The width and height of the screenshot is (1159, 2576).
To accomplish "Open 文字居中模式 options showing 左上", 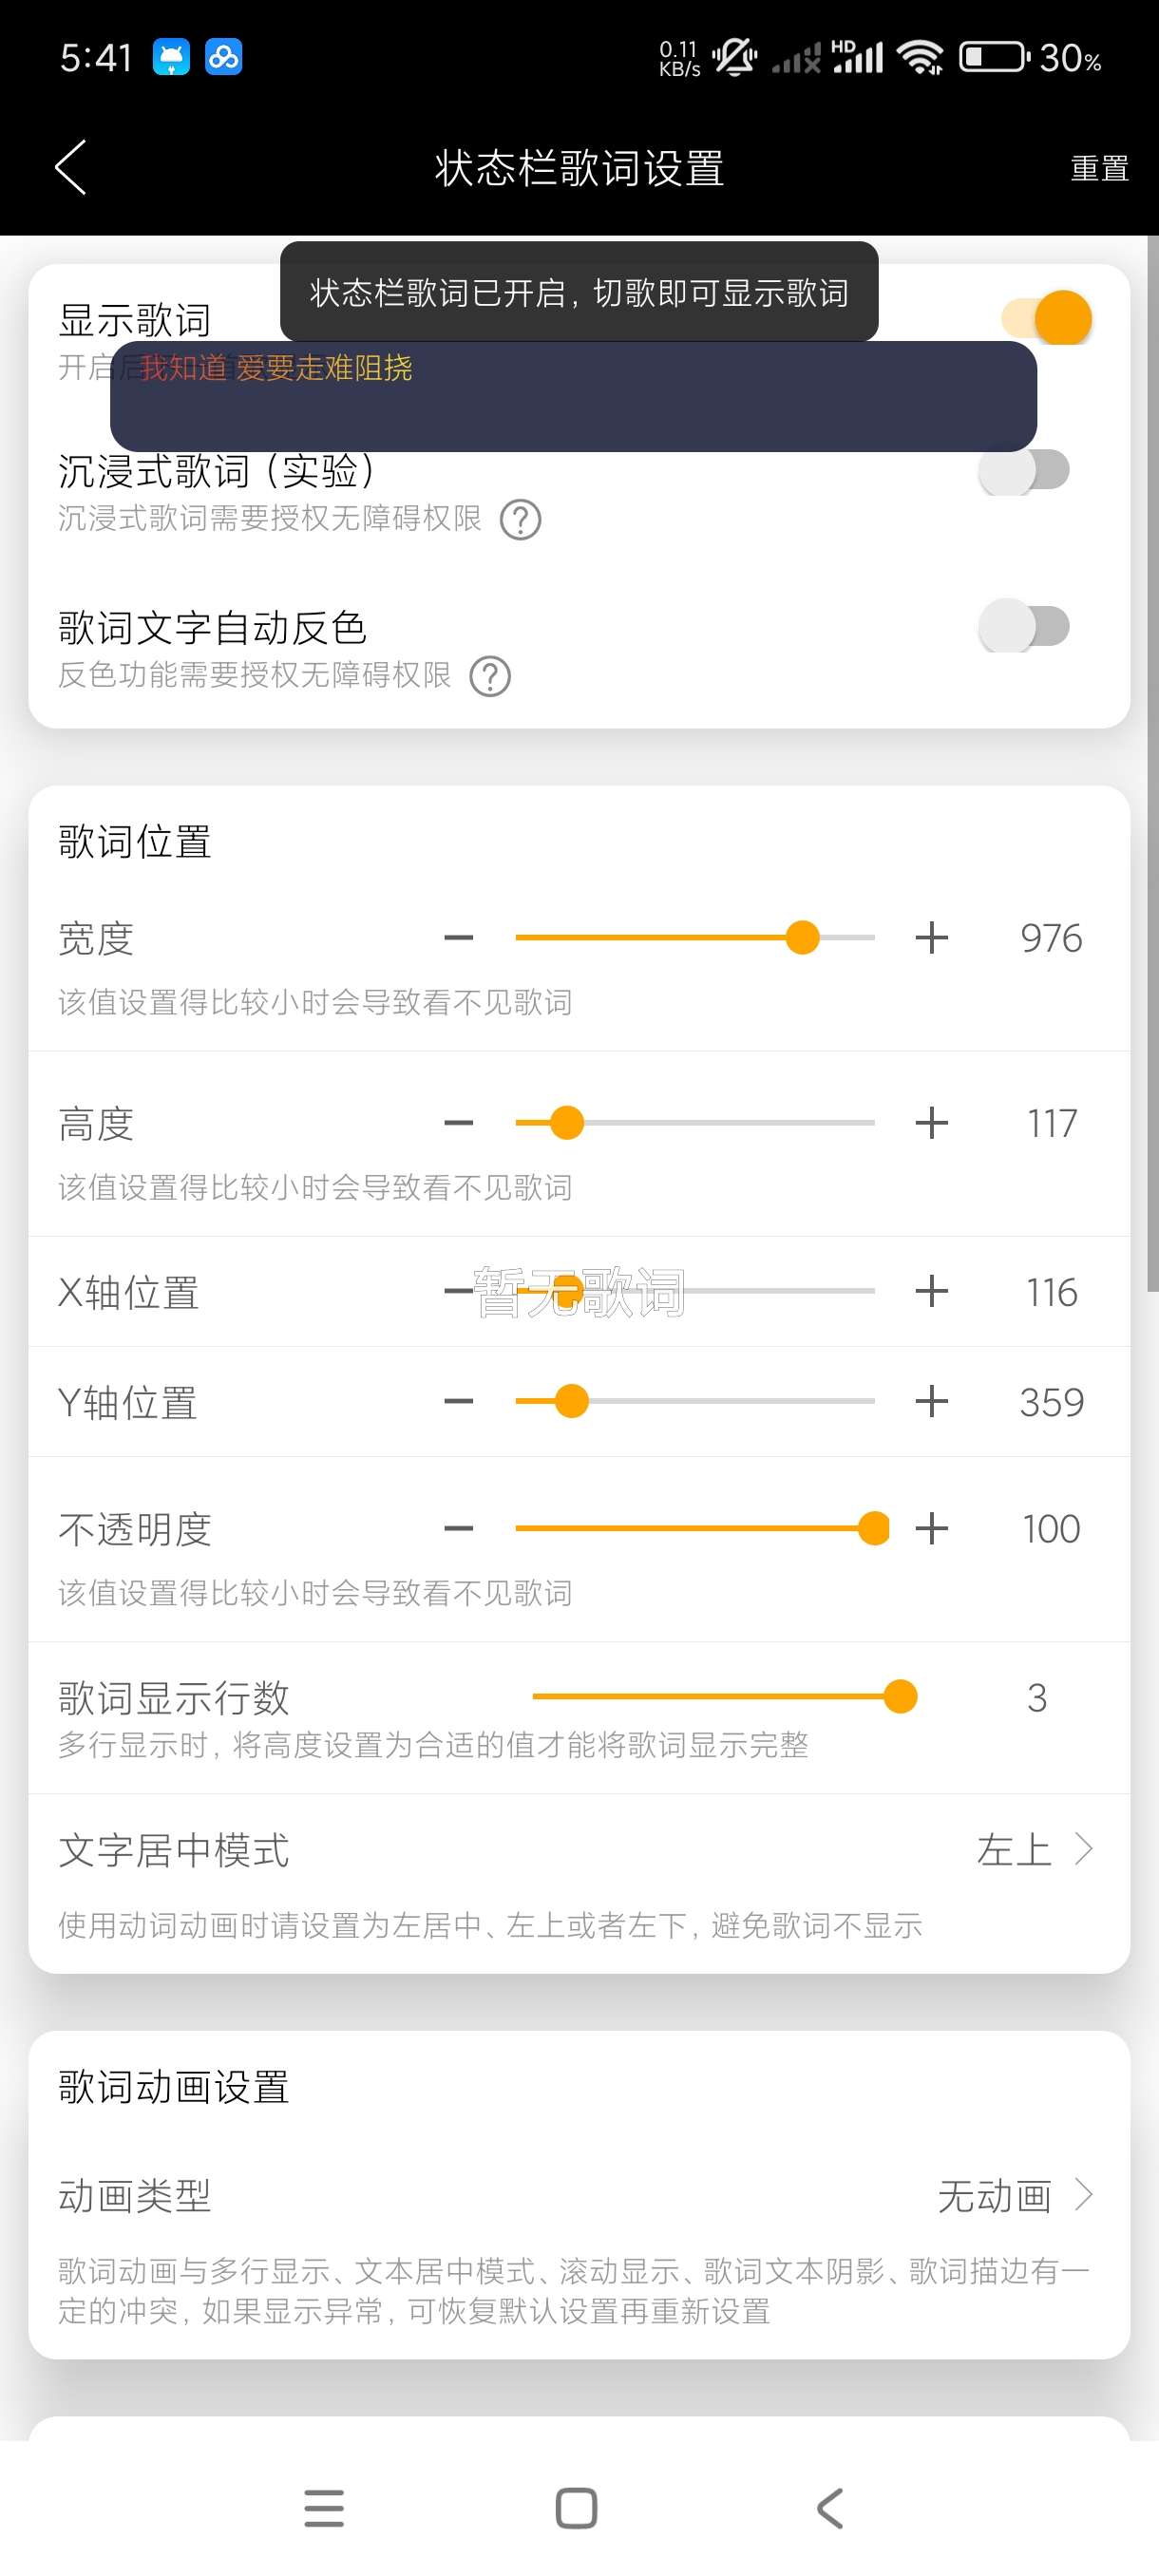I will [x=1034, y=1850].
